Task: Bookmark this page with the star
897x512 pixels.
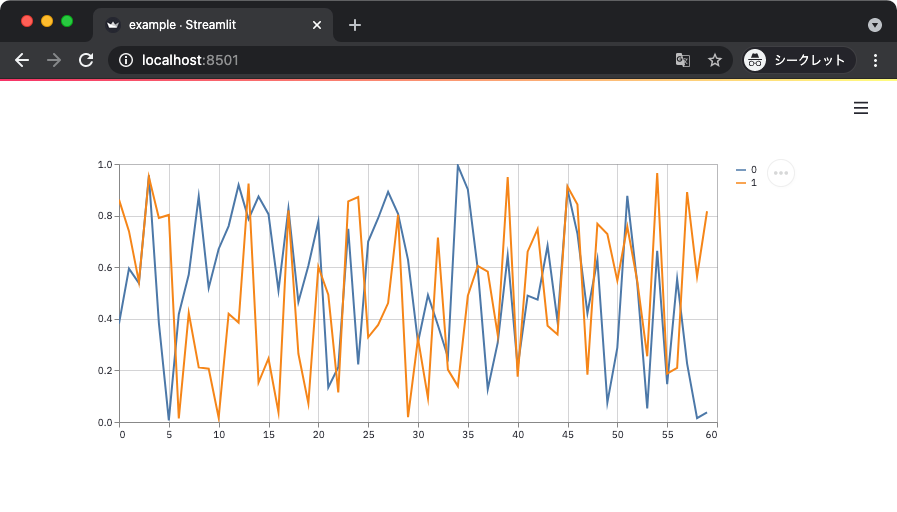Action: click(x=715, y=60)
